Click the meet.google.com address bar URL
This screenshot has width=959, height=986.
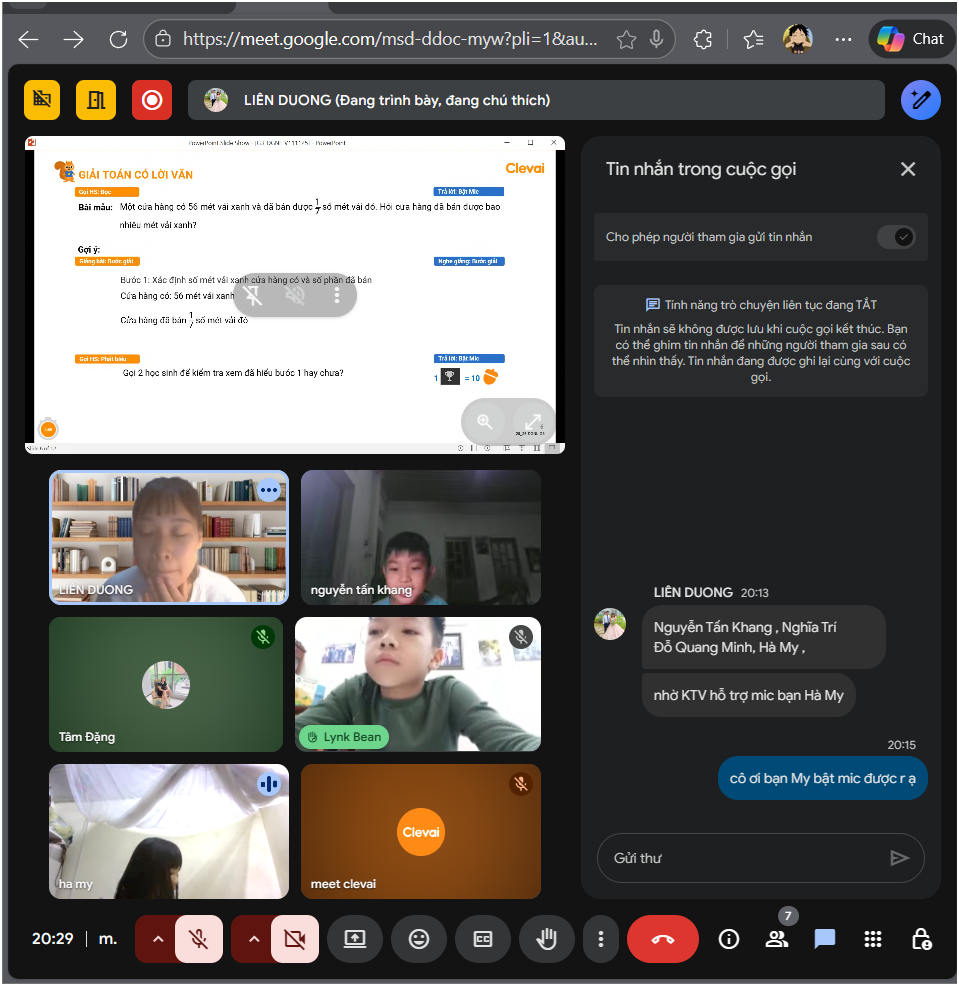click(390, 39)
